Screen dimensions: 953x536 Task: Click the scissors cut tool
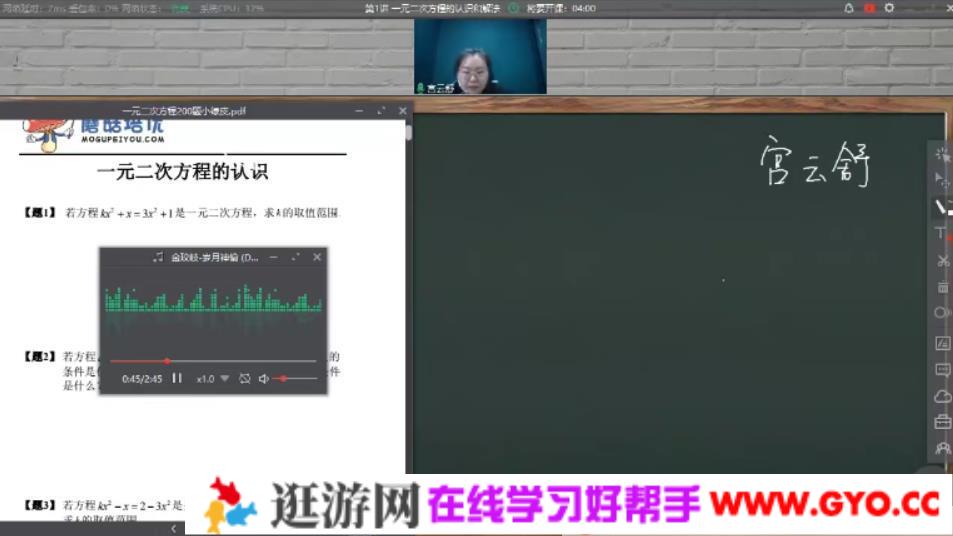943,261
